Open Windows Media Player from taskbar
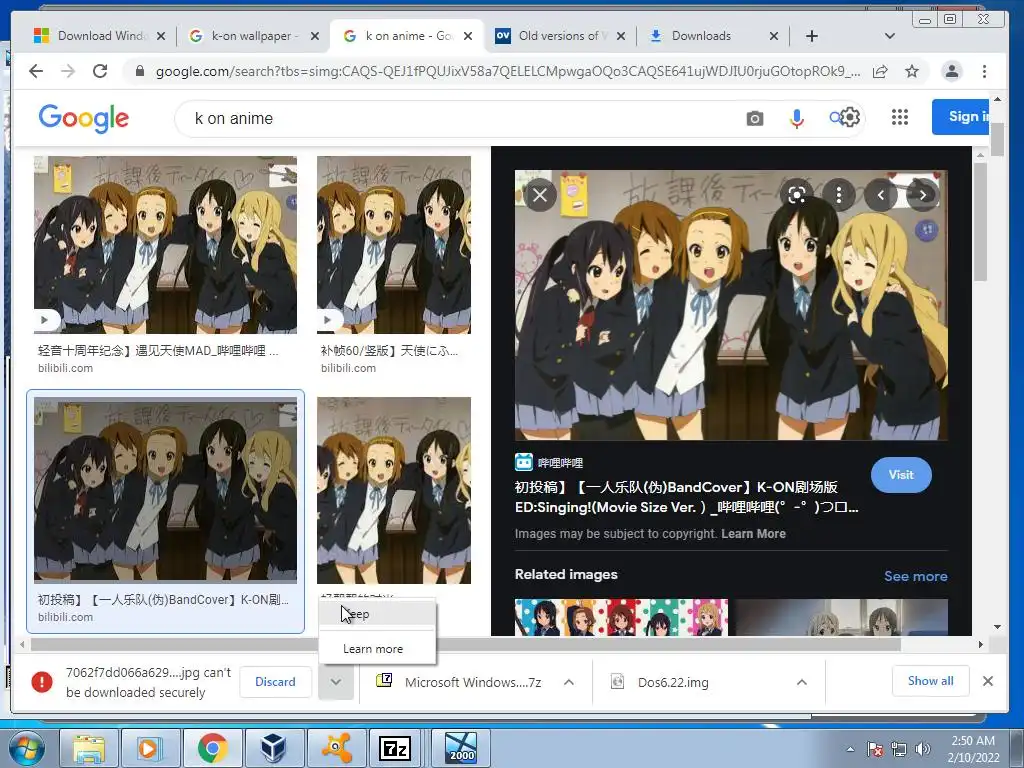The width and height of the screenshot is (1024, 768). coord(150,748)
